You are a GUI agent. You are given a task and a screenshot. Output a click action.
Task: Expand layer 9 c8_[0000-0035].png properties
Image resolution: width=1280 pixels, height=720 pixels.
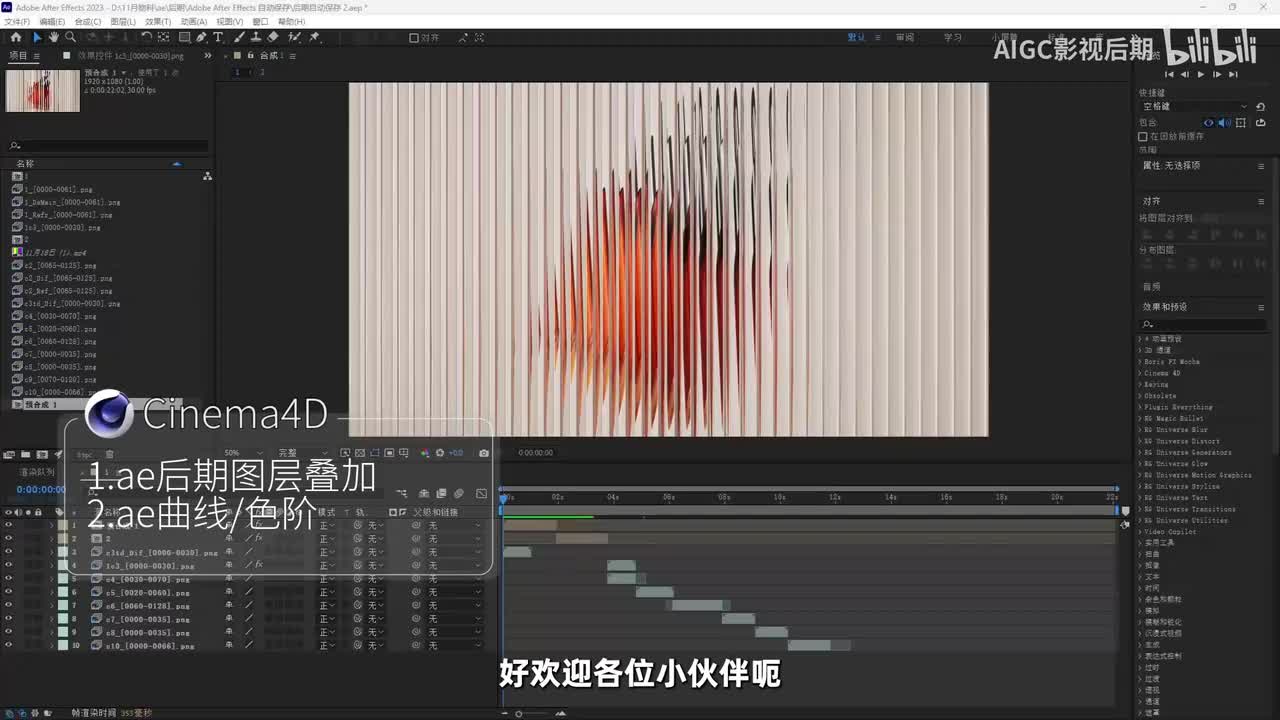click(x=52, y=632)
